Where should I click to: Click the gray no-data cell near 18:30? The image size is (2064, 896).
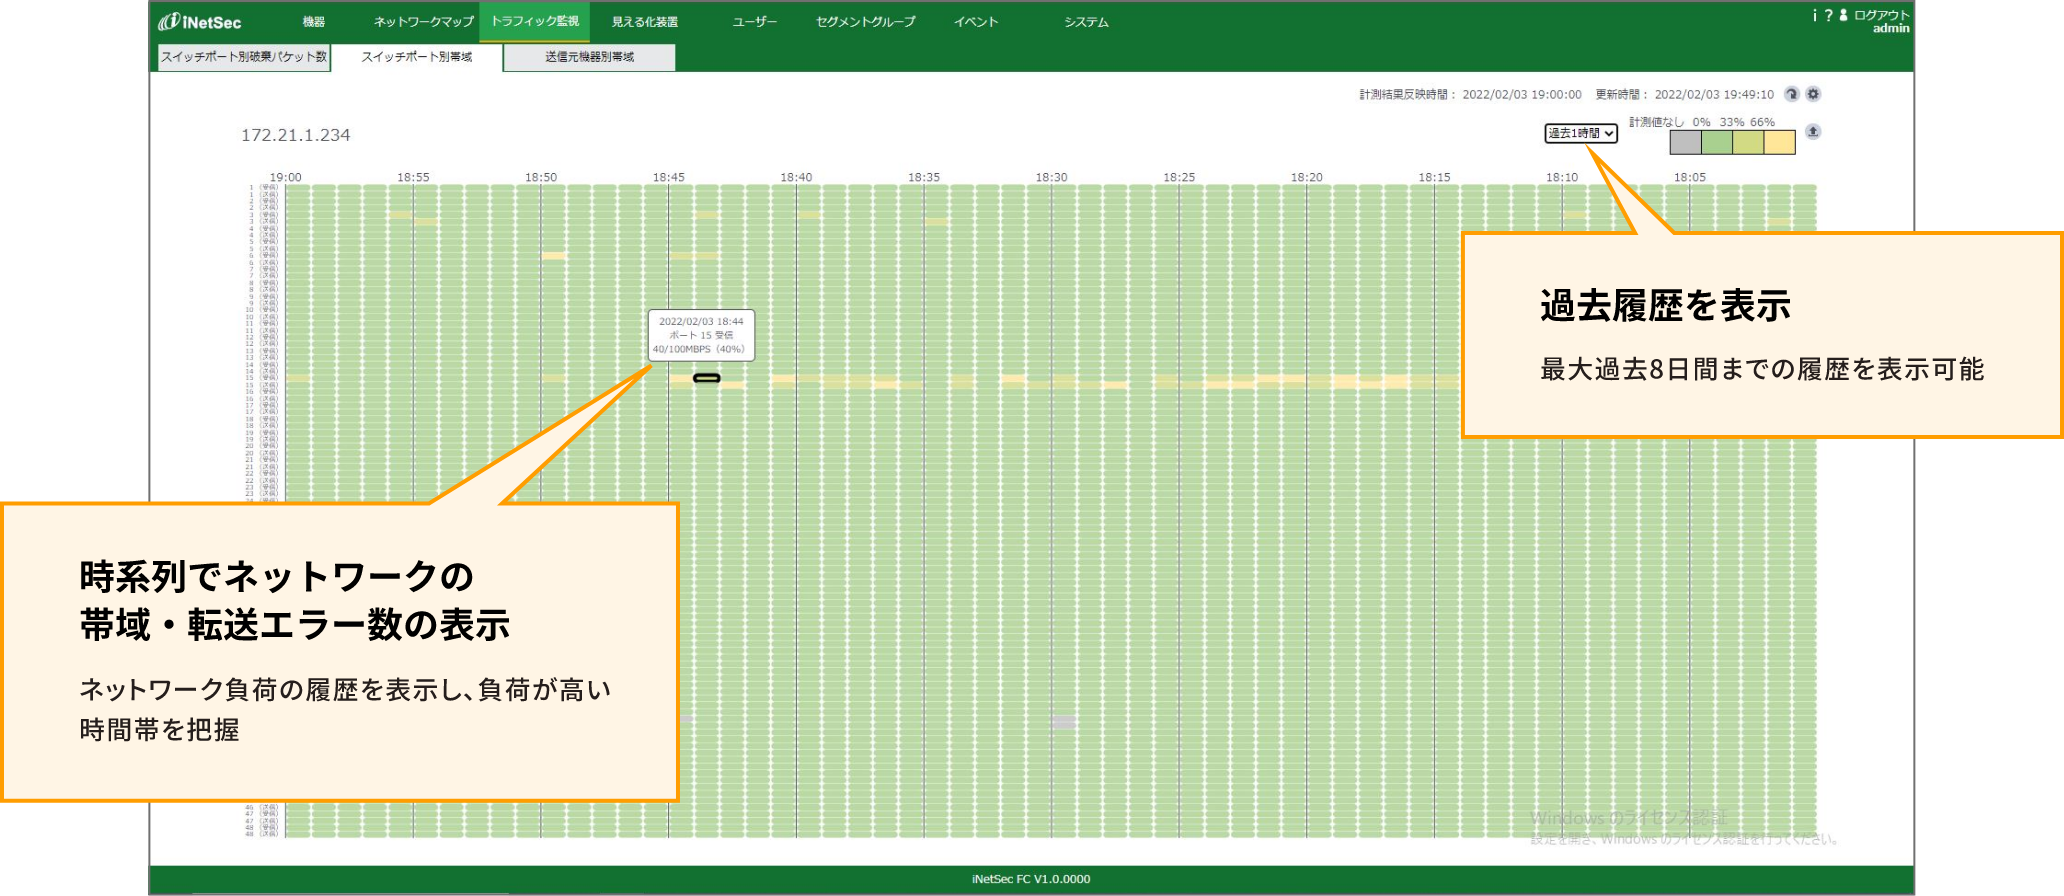[1064, 721]
